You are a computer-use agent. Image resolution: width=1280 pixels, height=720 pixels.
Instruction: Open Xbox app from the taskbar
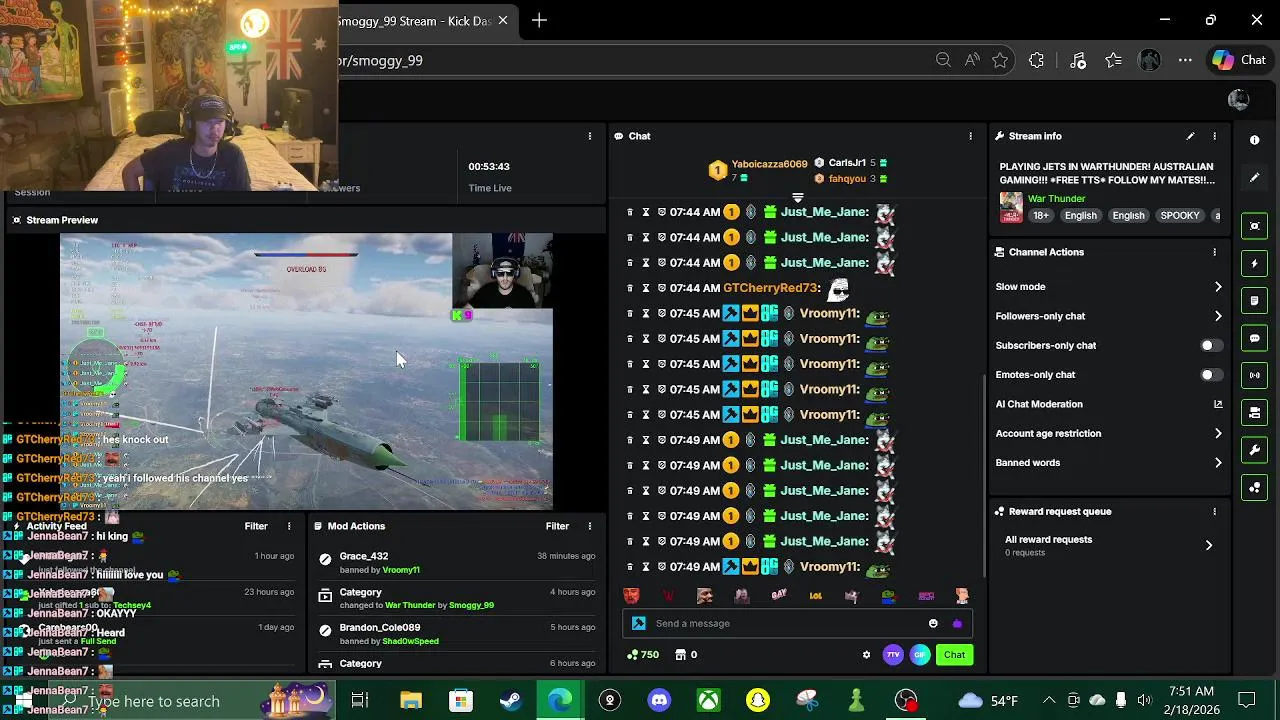(x=708, y=701)
